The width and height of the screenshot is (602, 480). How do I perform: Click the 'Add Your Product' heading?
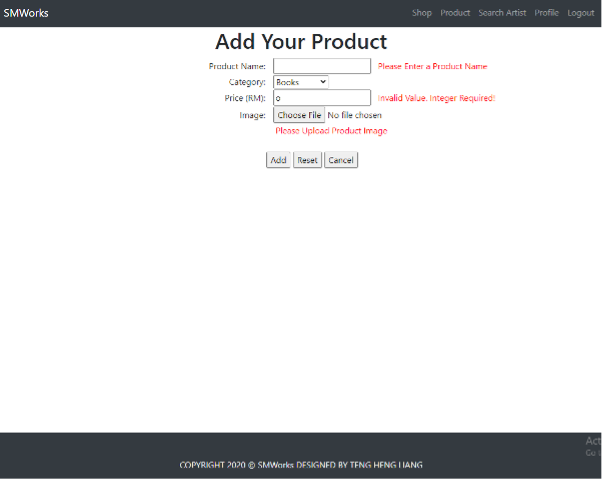point(301,41)
